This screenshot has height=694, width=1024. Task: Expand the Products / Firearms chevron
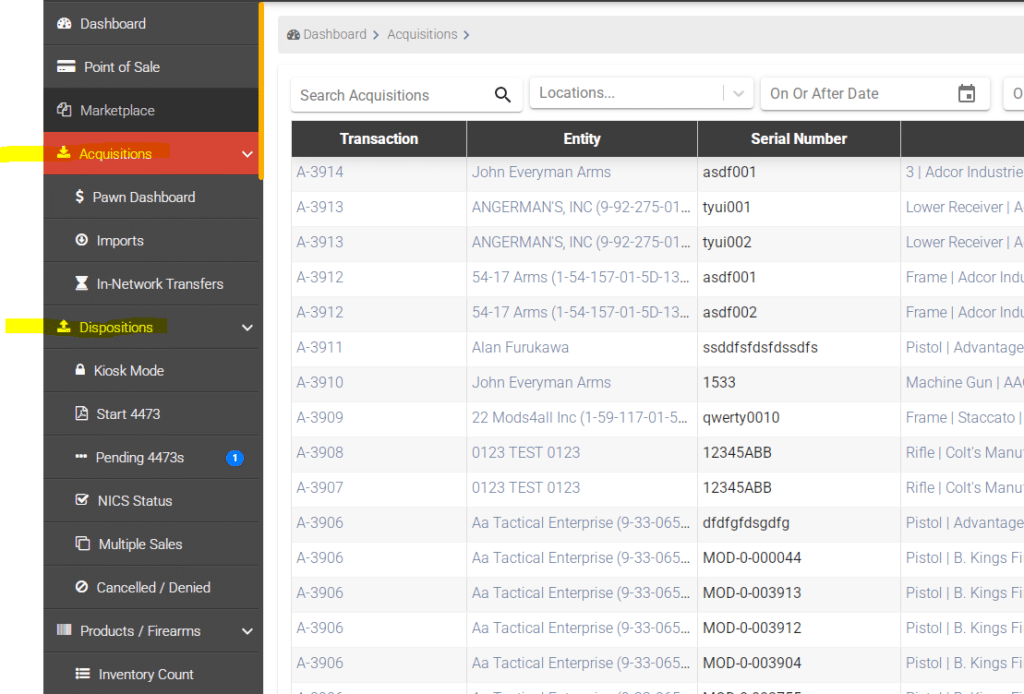pyautogui.click(x=248, y=631)
